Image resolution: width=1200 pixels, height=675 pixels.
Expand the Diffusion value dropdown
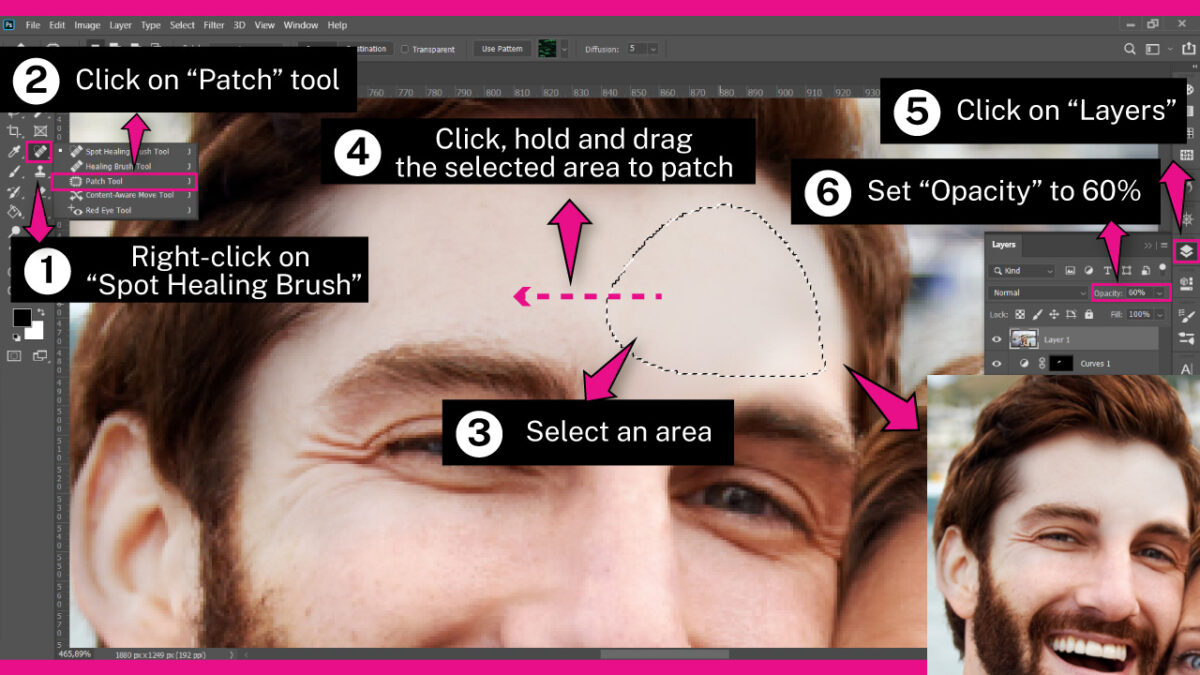tap(651, 48)
